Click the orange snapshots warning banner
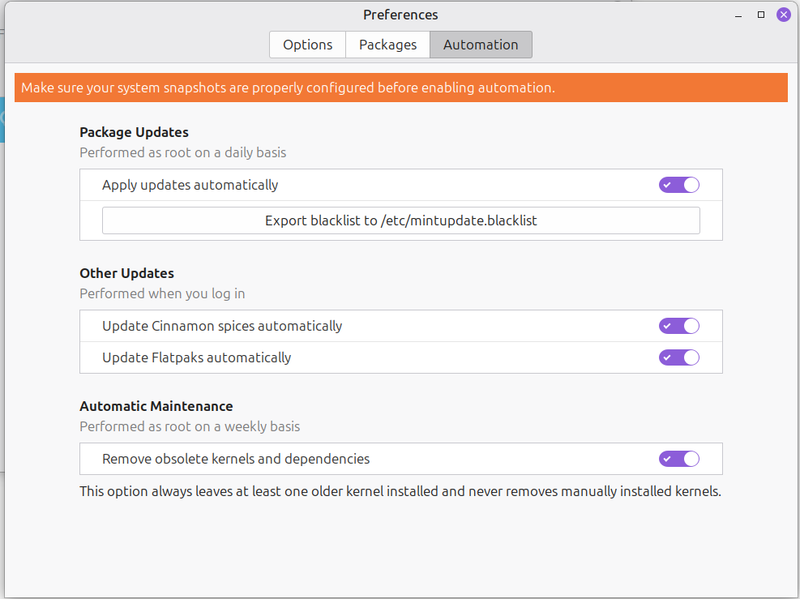 [x=401, y=88]
